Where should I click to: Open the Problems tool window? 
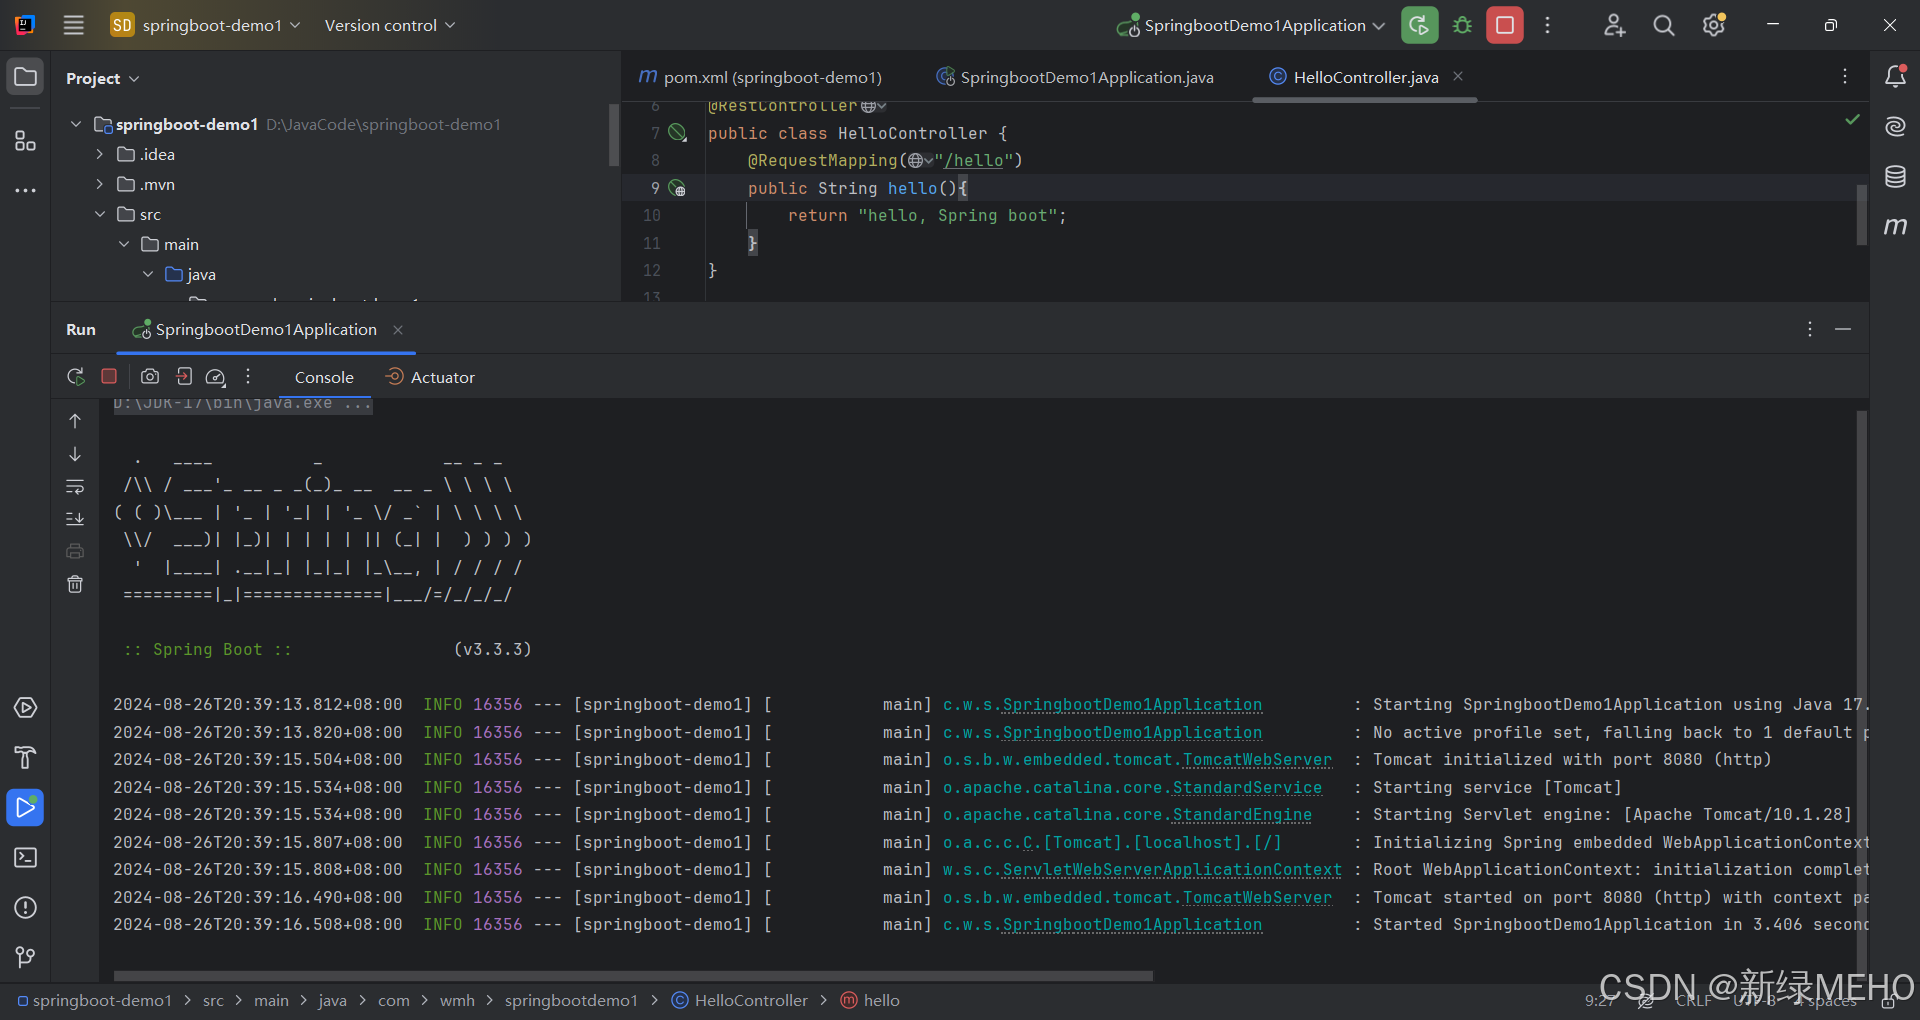pos(26,908)
